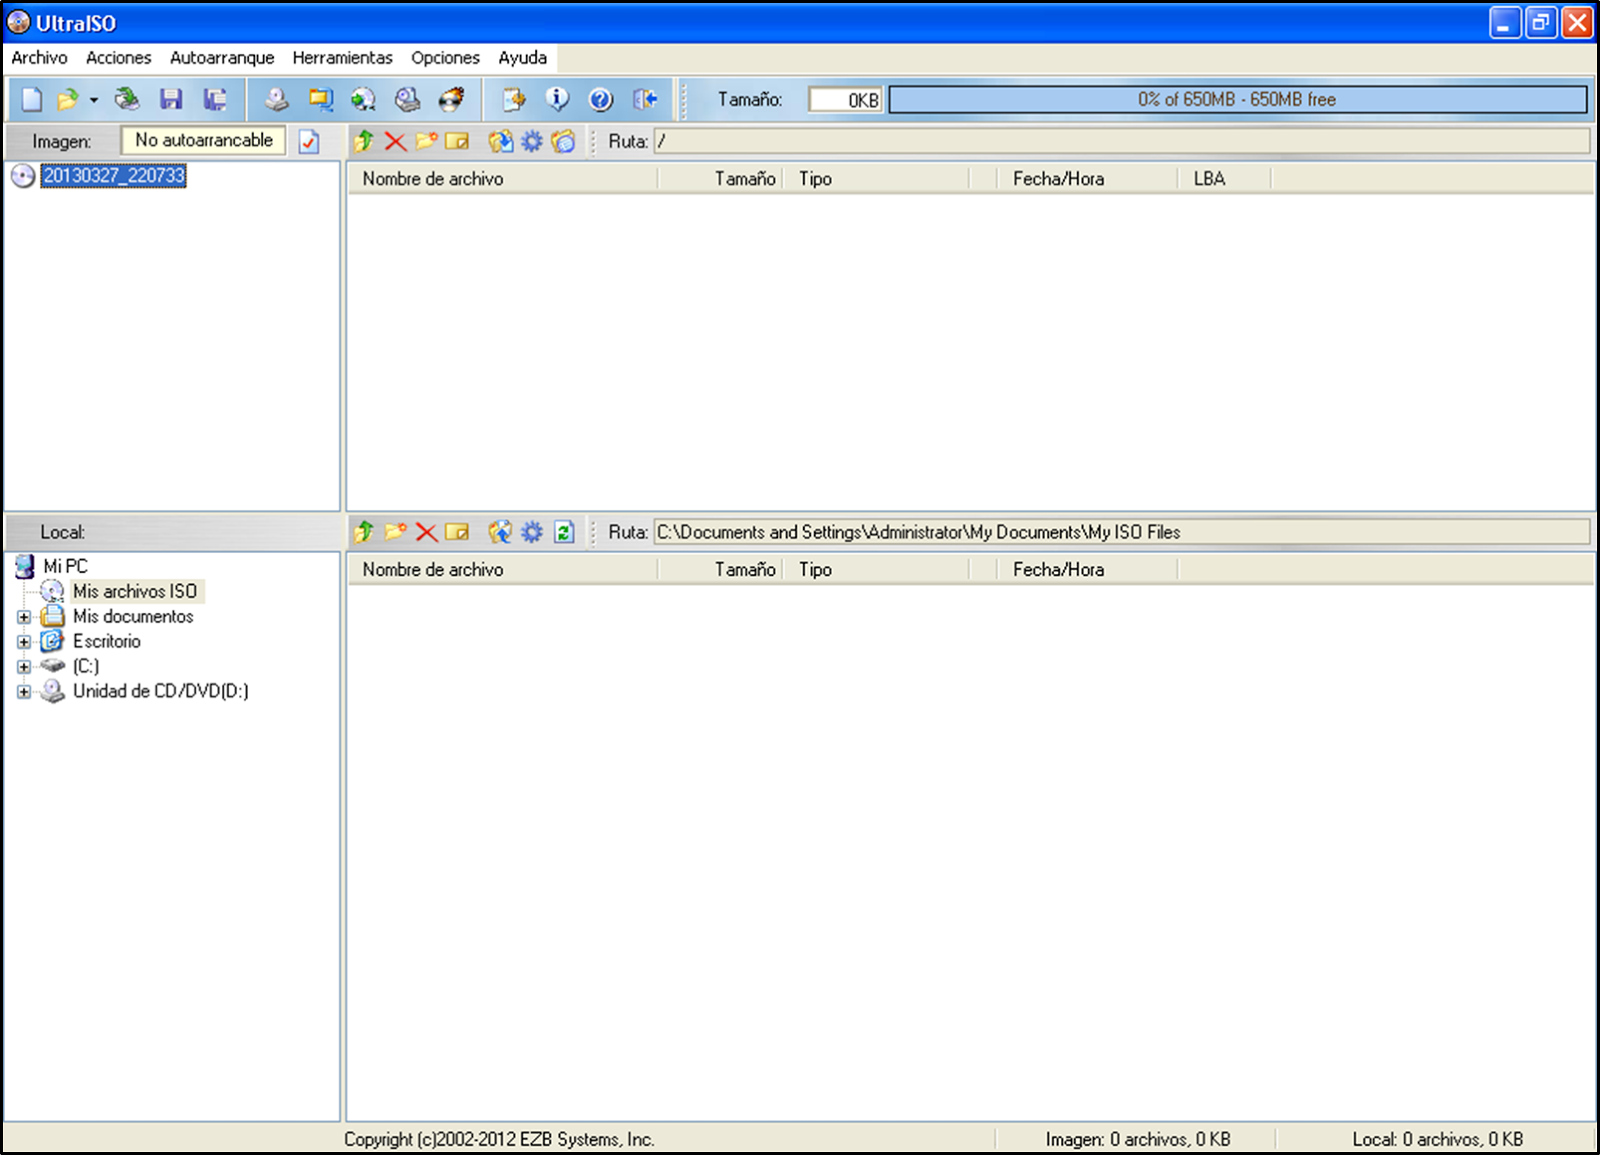Open the Herramientas menu
Viewport: 1600px width, 1155px height.
coord(343,57)
